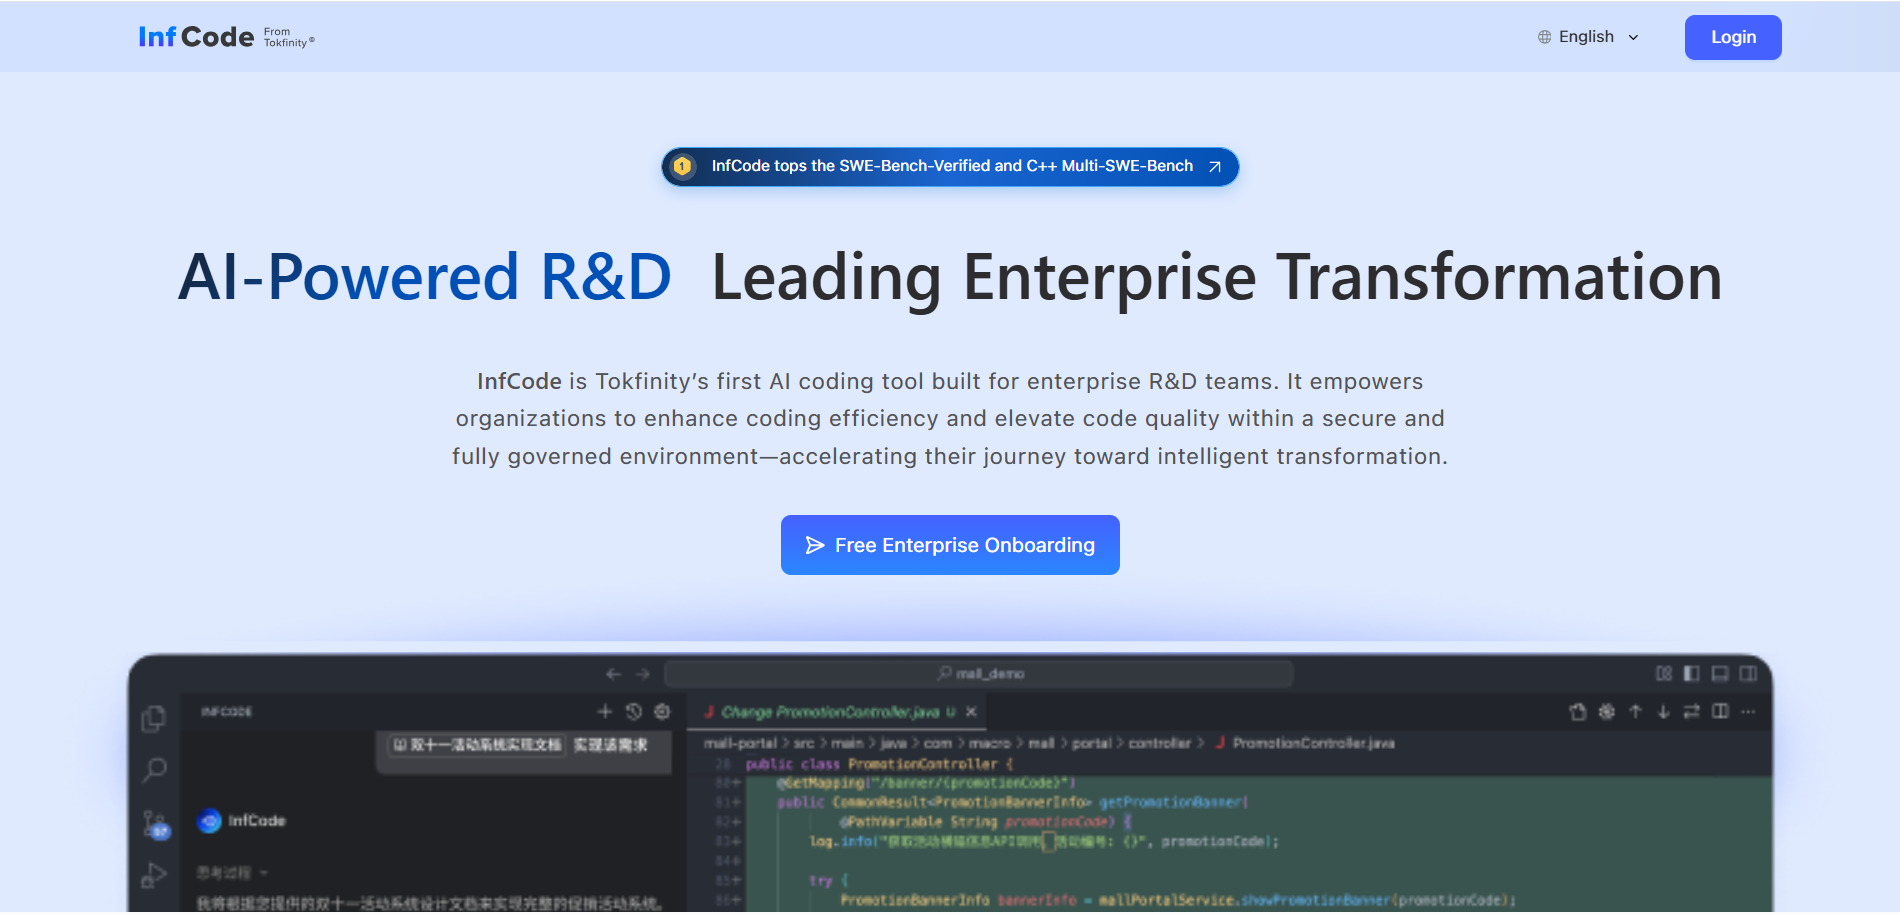Click the 'public class PromotionController' code line
The width and height of the screenshot is (1900, 914).
(x=880, y=764)
